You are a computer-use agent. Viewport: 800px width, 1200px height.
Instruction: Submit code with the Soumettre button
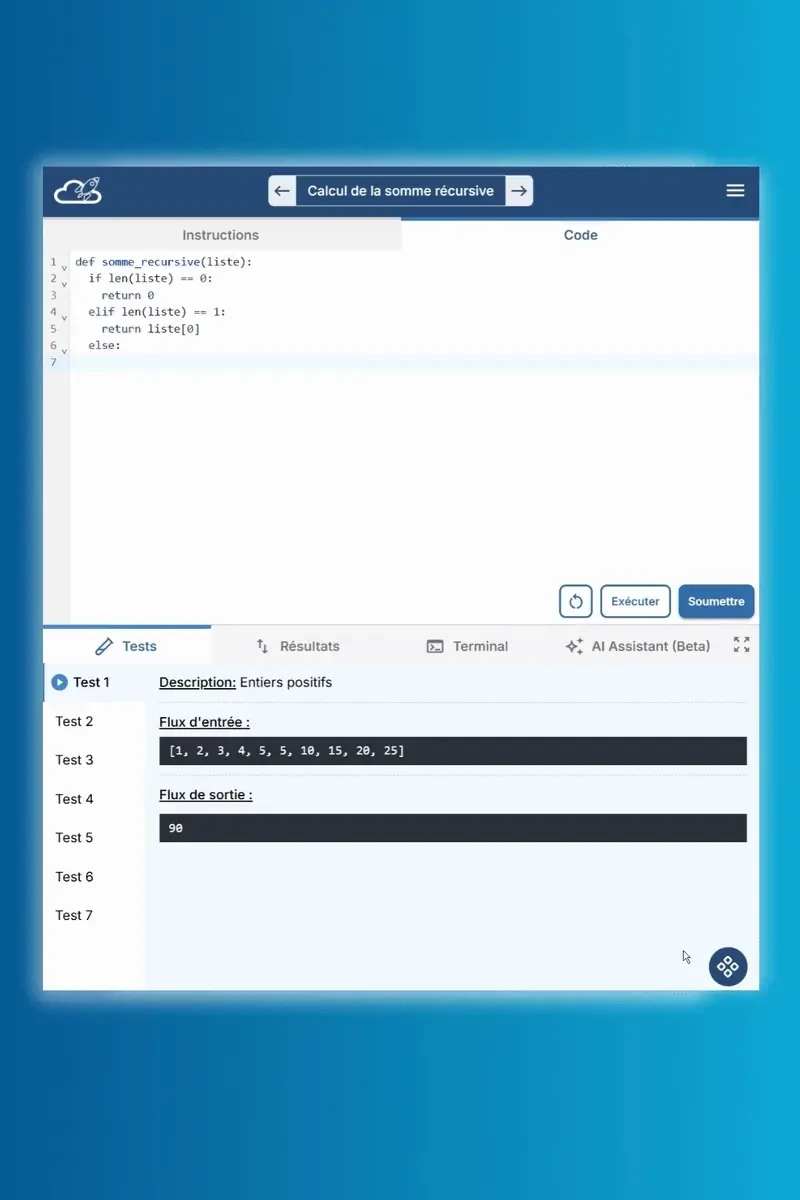(x=716, y=602)
